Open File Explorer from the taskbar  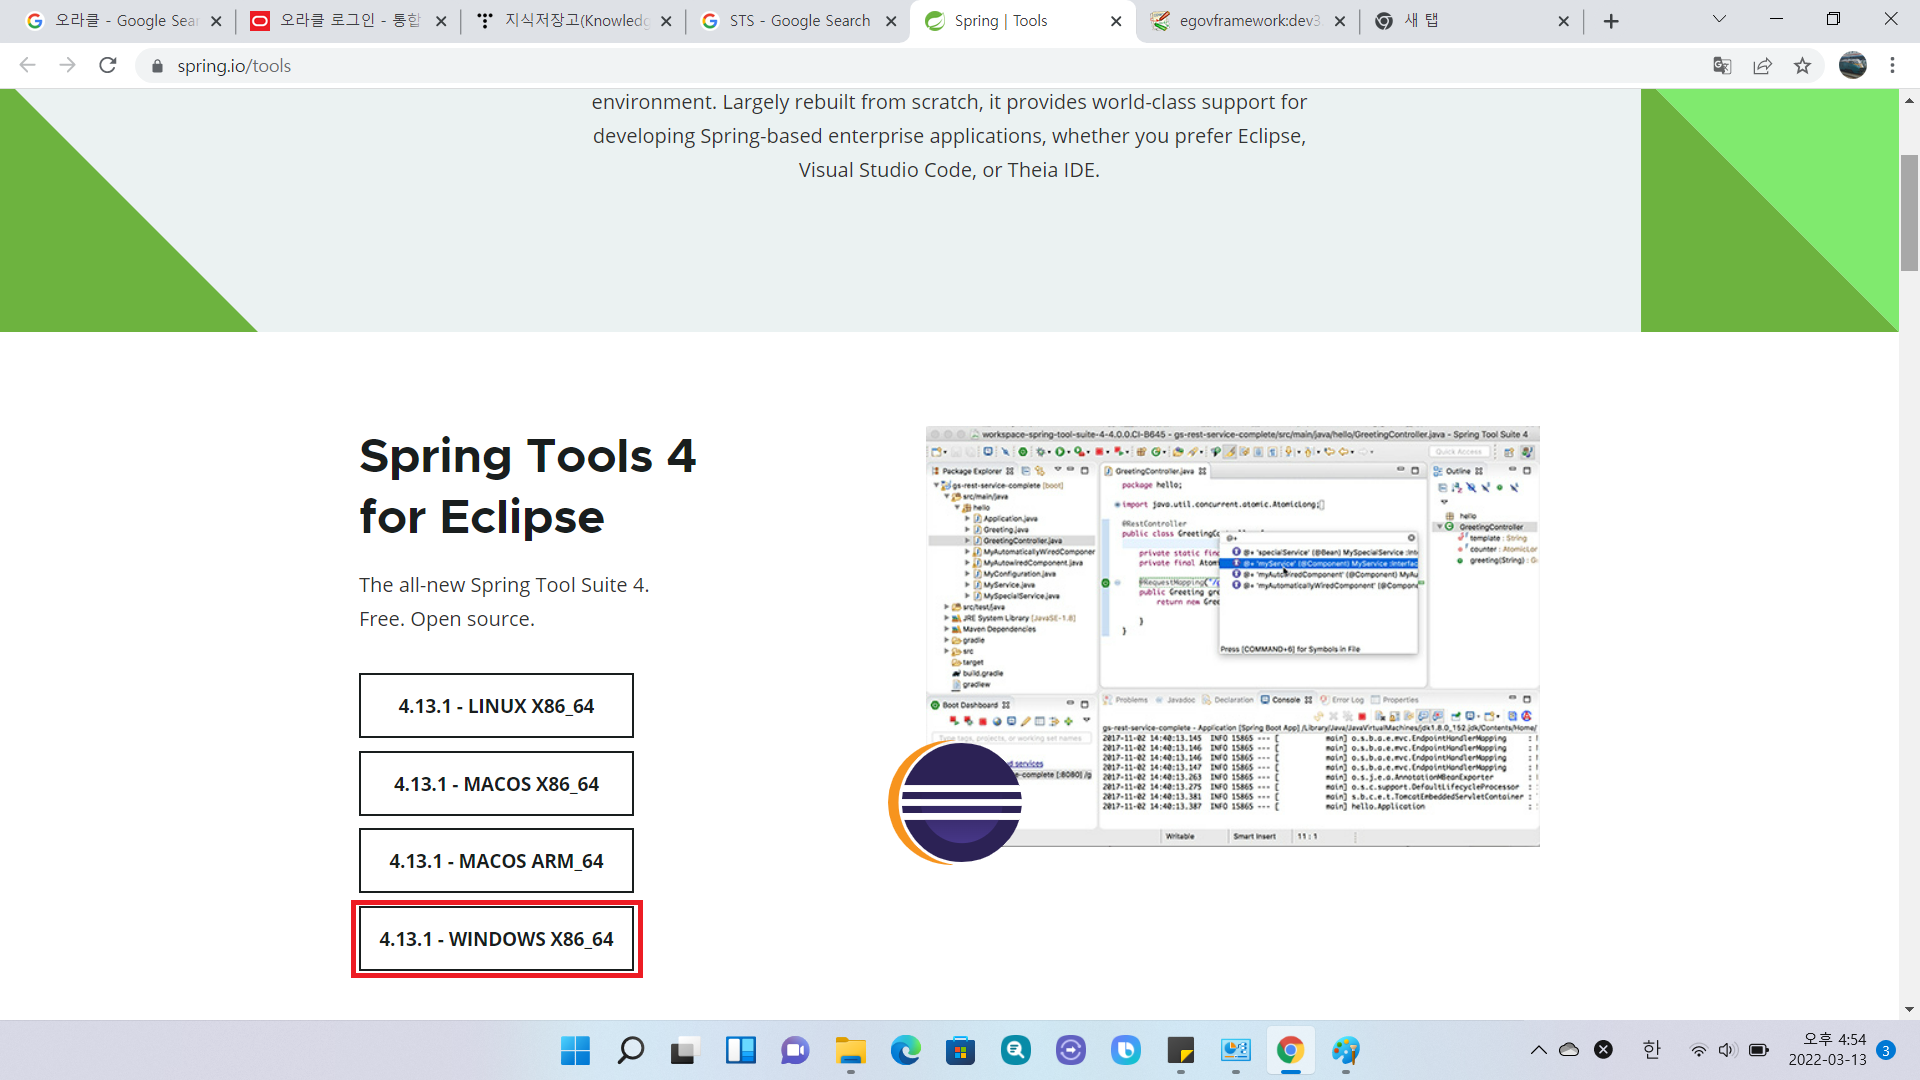850,1050
